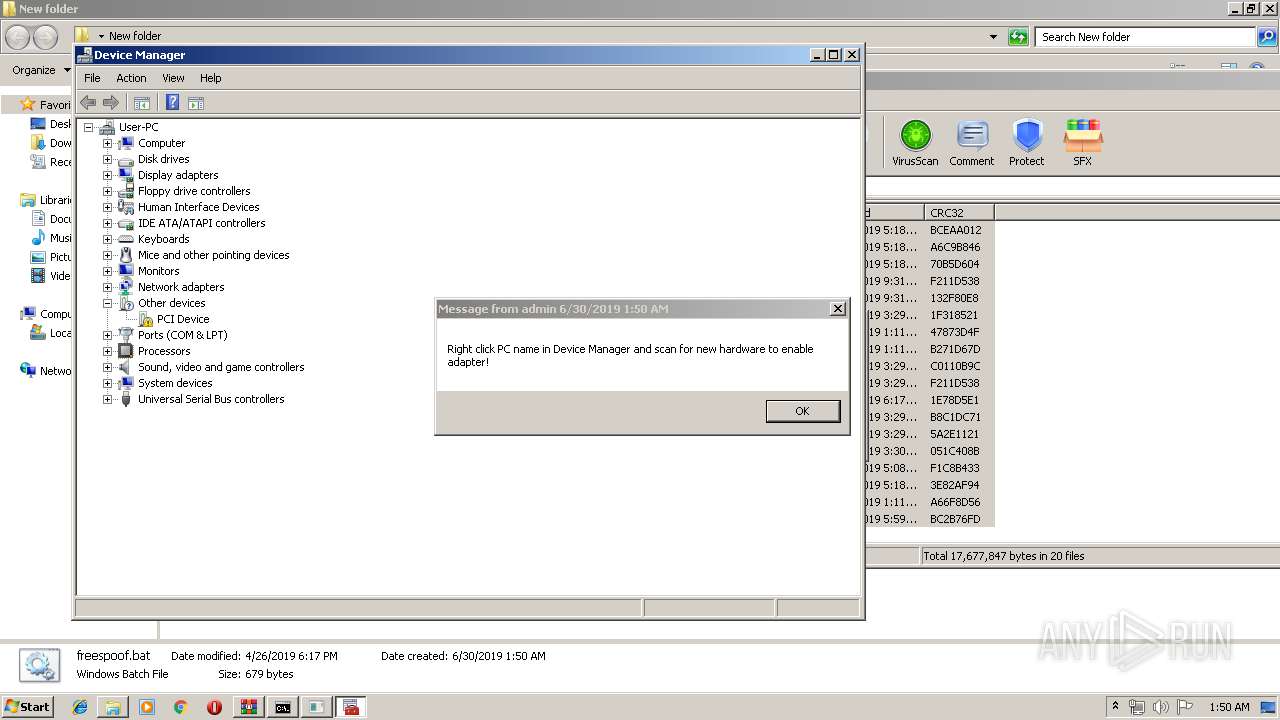Click the Show/Hide Action Pane toolbar icon
1280x720 pixels.
196,103
